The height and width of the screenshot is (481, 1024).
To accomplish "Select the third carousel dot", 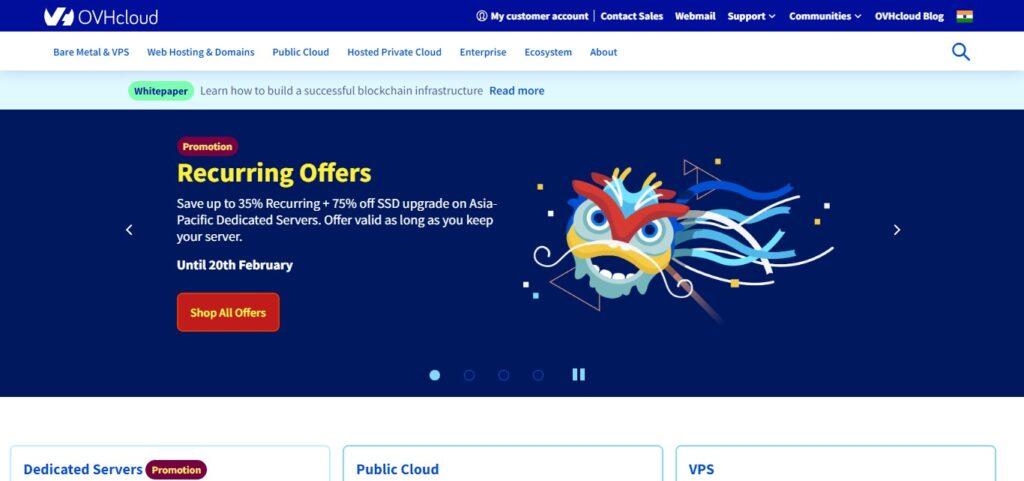I will click(x=504, y=375).
